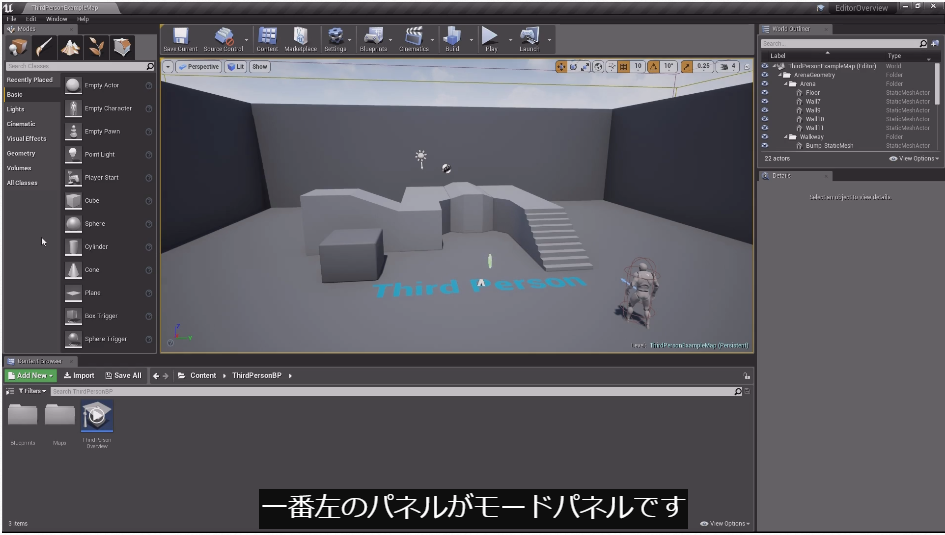Open camera speed dropdown showing 4
The image size is (945, 535).
pos(728,67)
